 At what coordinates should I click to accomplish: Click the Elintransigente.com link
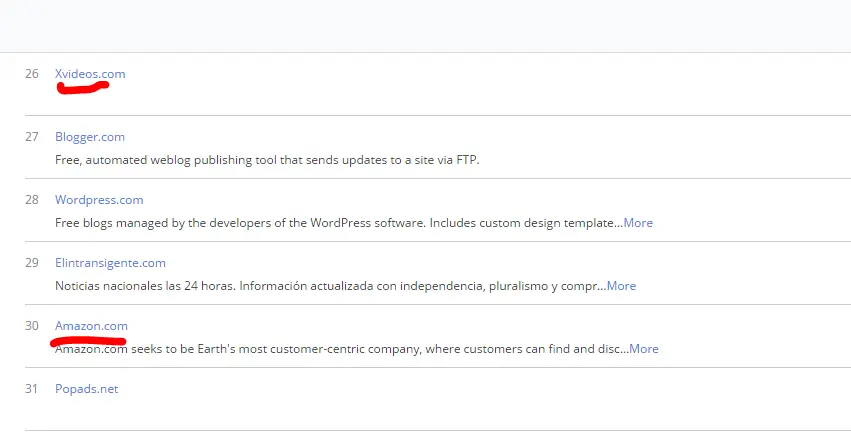[x=110, y=263]
